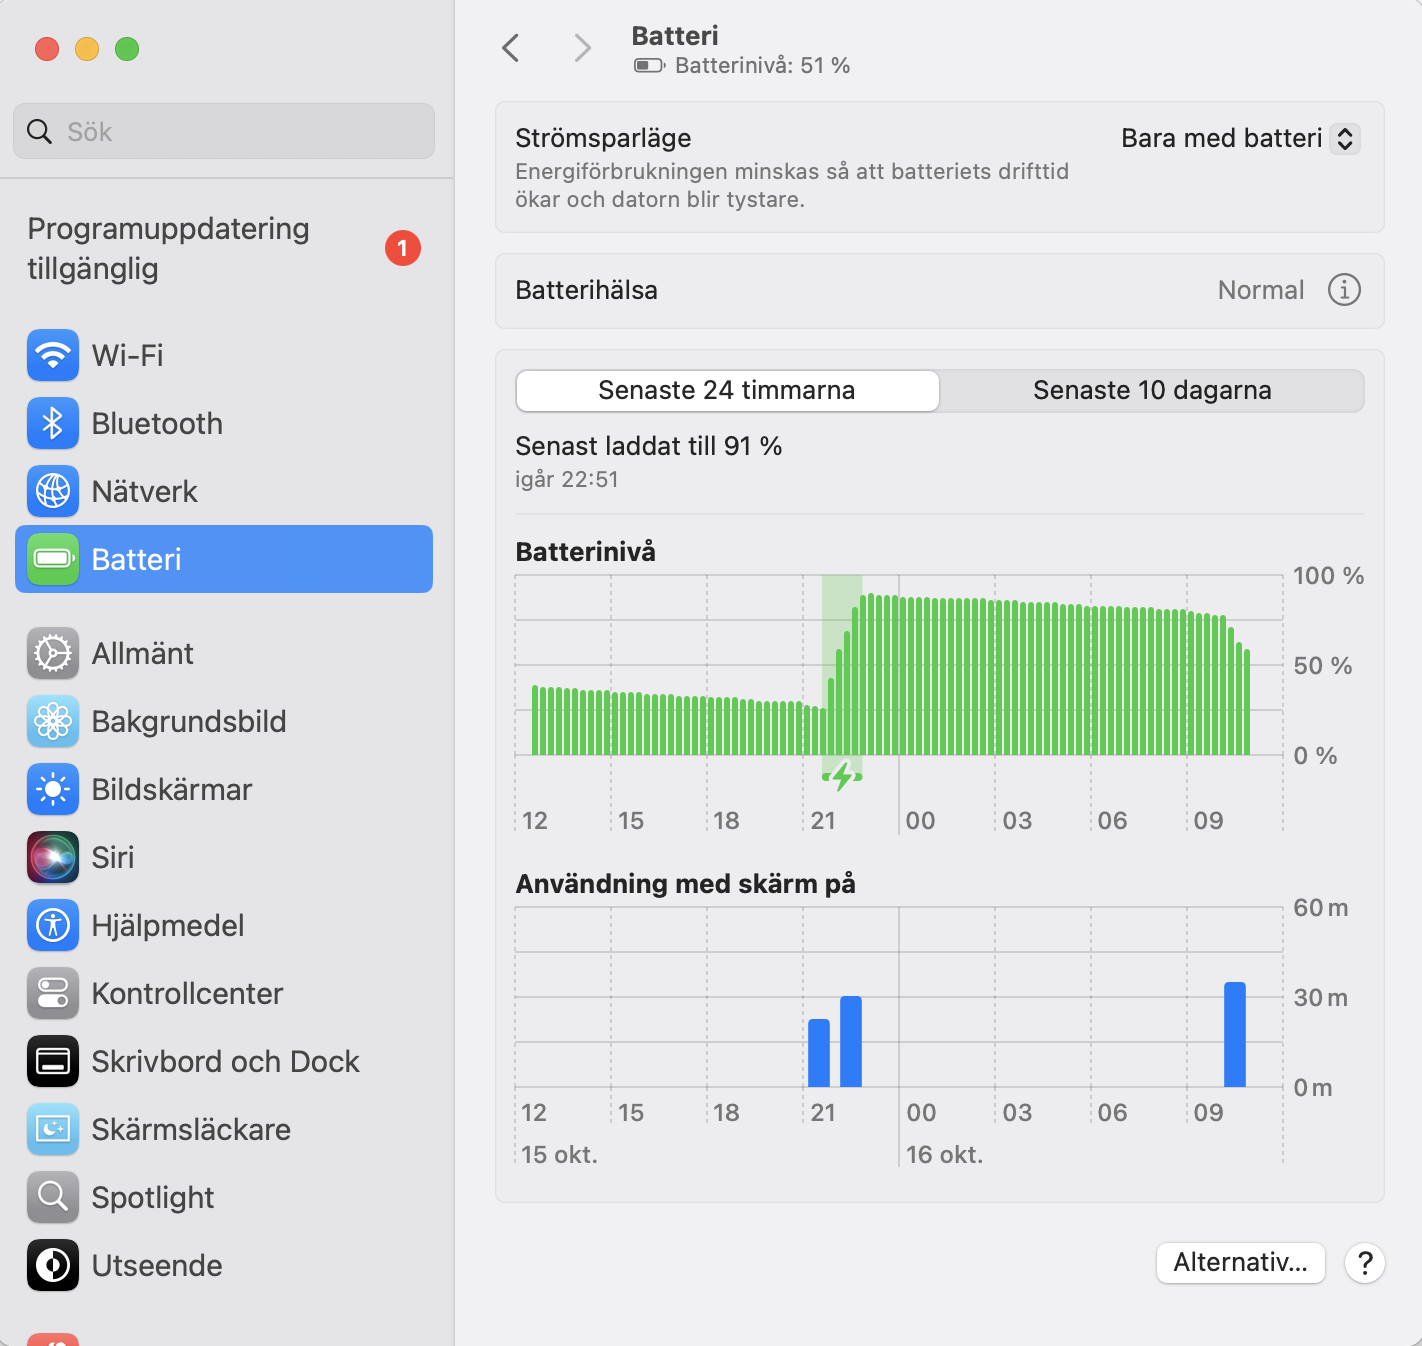Click the magnifying glass in search field
The height and width of the screenshot is (1346, 1422).
[39, 131]
